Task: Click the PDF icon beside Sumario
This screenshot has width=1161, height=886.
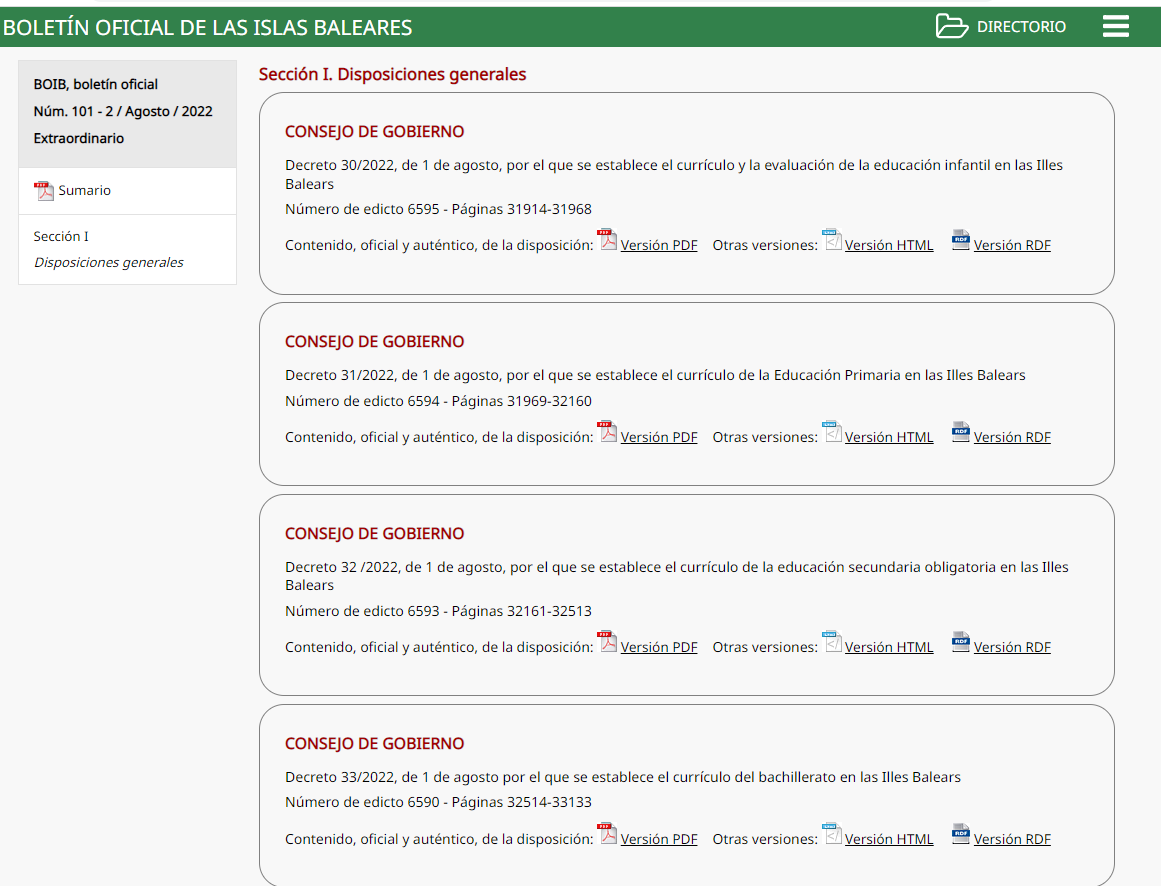Action: click(x=43, y=191)
